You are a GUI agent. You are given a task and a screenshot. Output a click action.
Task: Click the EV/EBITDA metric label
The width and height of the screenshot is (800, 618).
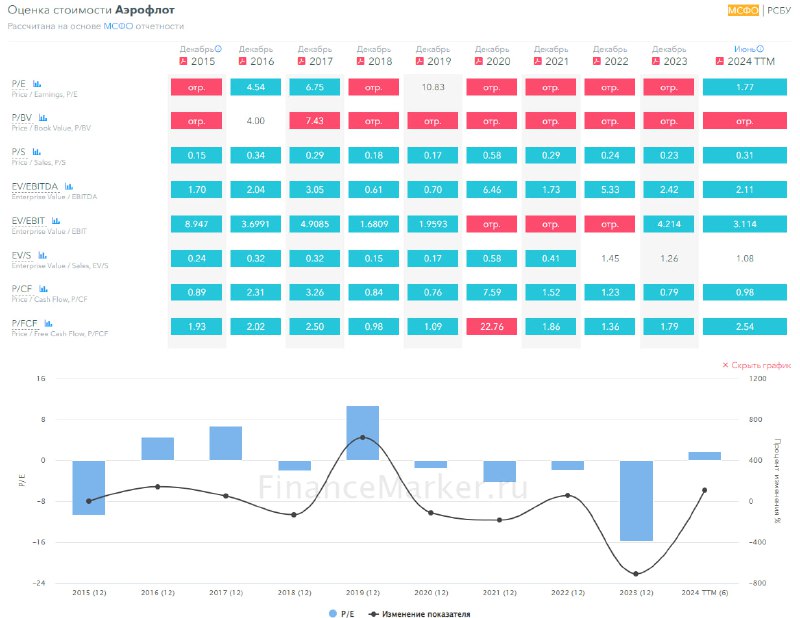point(35,186)
